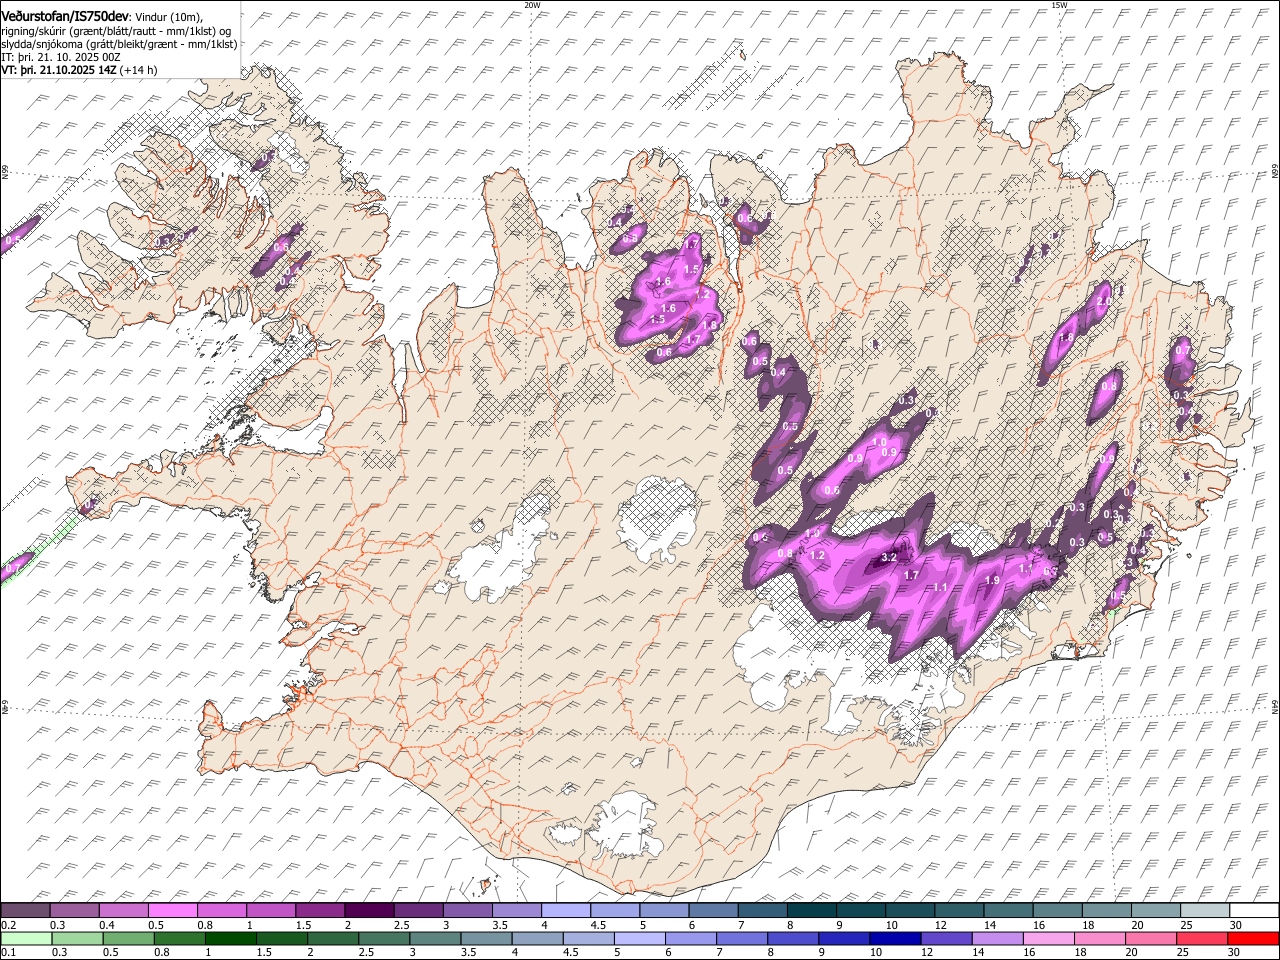Select lower legend row swatch labeled 0.3

[x=77, y=938]
